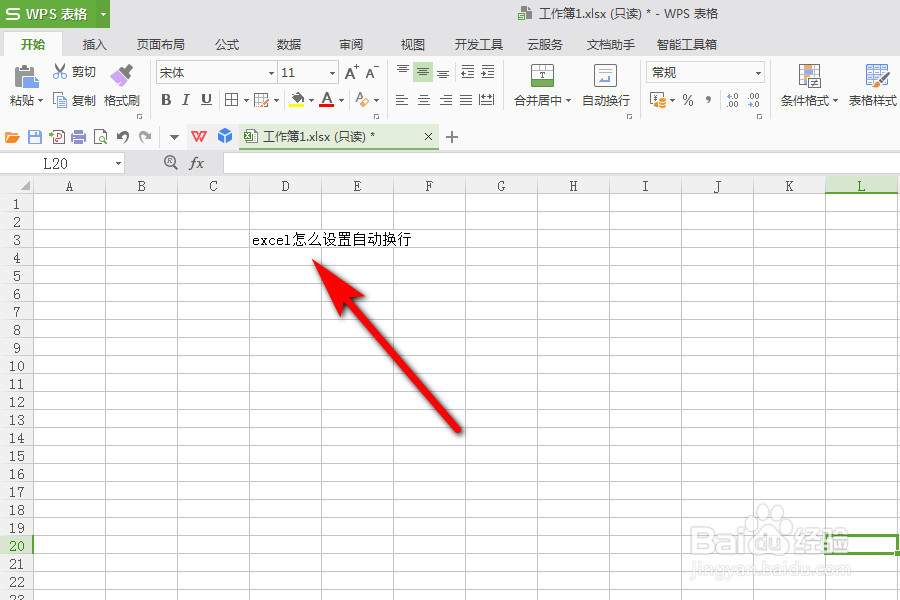Switch to the 插入 ribbon tab
Viewport: 900px width, 600px height.
(94, 44)
